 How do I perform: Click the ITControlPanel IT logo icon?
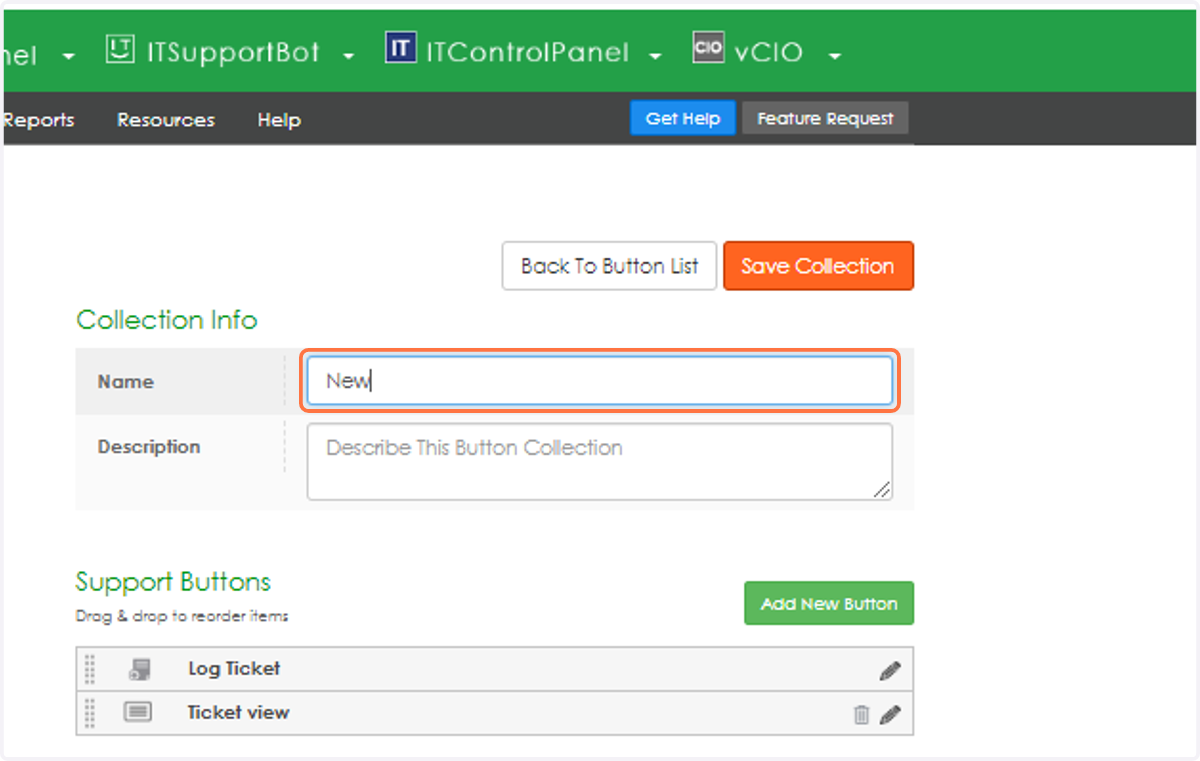(x=400, y=49)
